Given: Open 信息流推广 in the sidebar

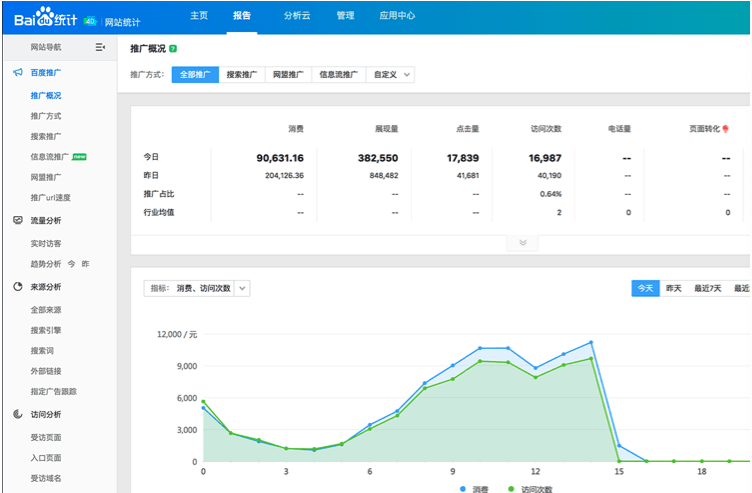Looking at the screenshot, I should pos(50,157).
